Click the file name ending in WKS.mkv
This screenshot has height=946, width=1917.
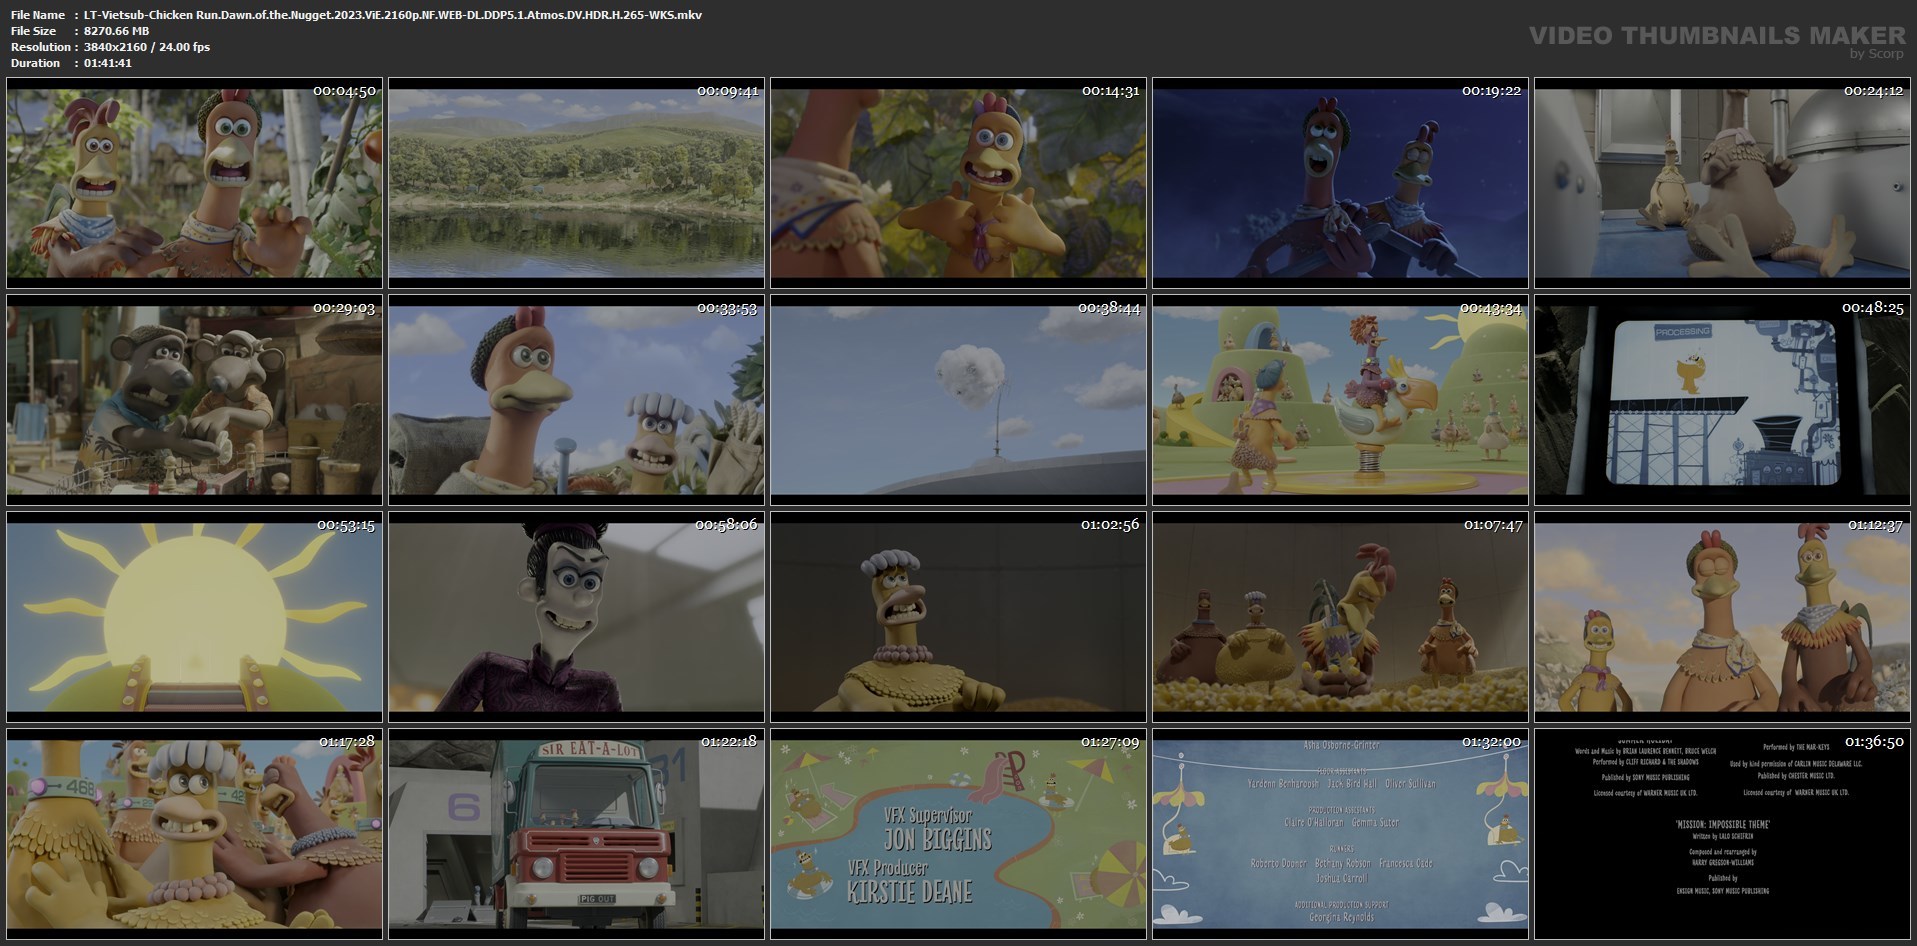(393, 15)
